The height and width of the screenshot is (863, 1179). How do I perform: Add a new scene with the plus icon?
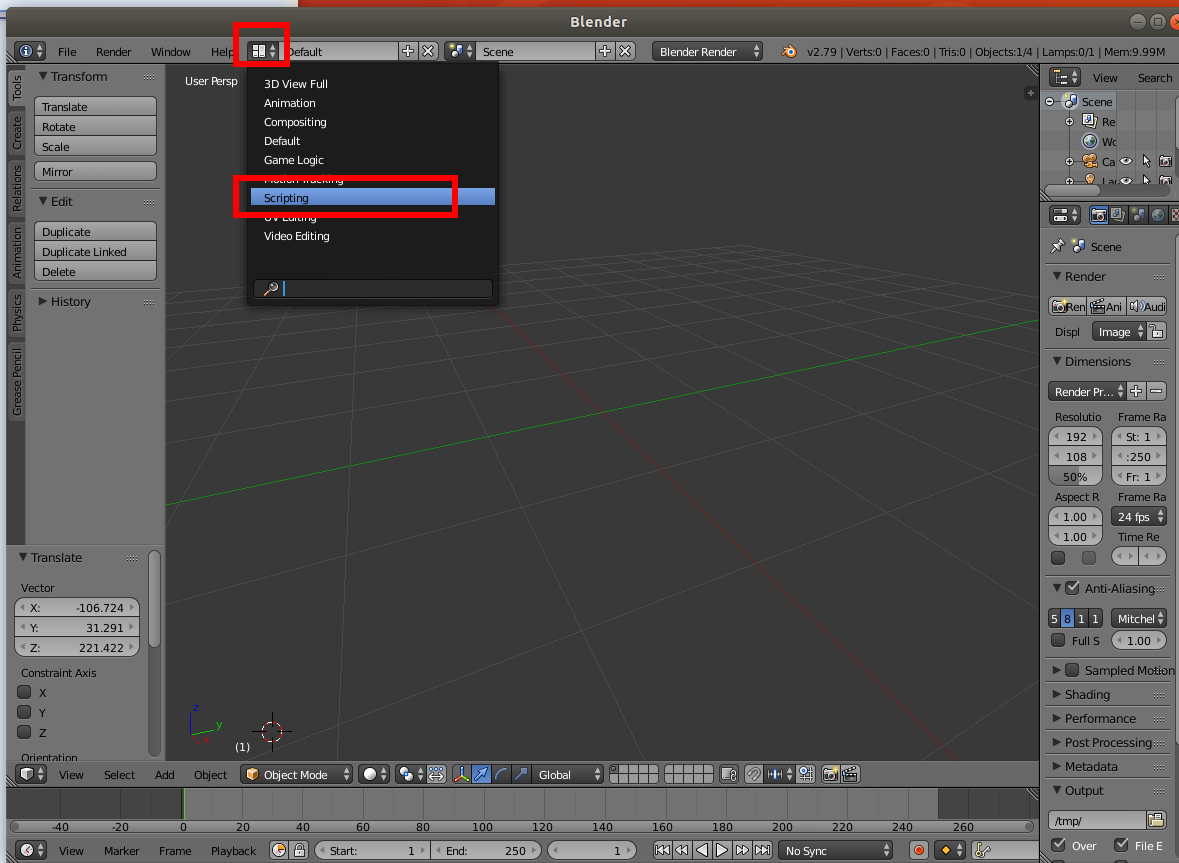605,51
